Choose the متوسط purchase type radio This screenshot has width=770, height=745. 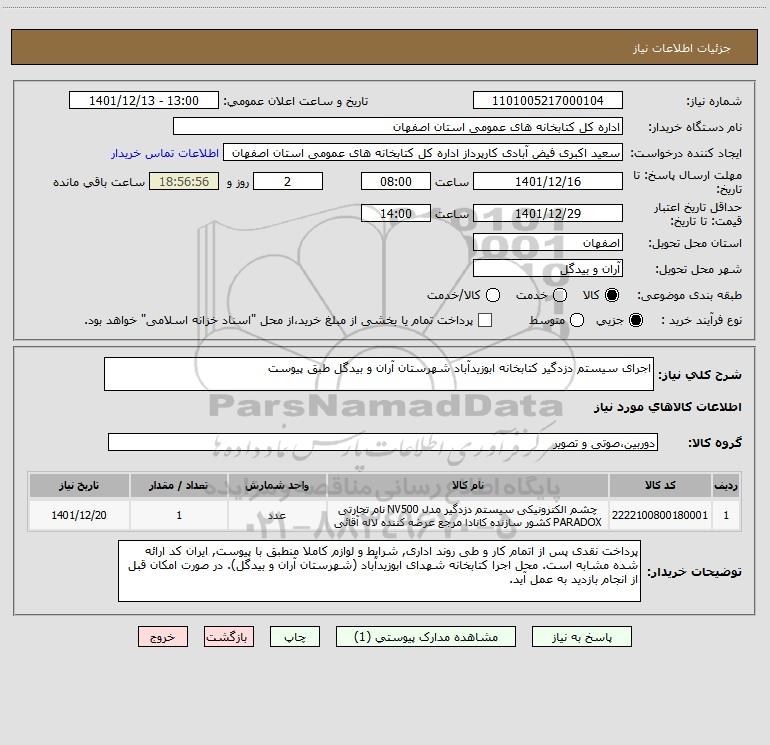click(577, 320)
